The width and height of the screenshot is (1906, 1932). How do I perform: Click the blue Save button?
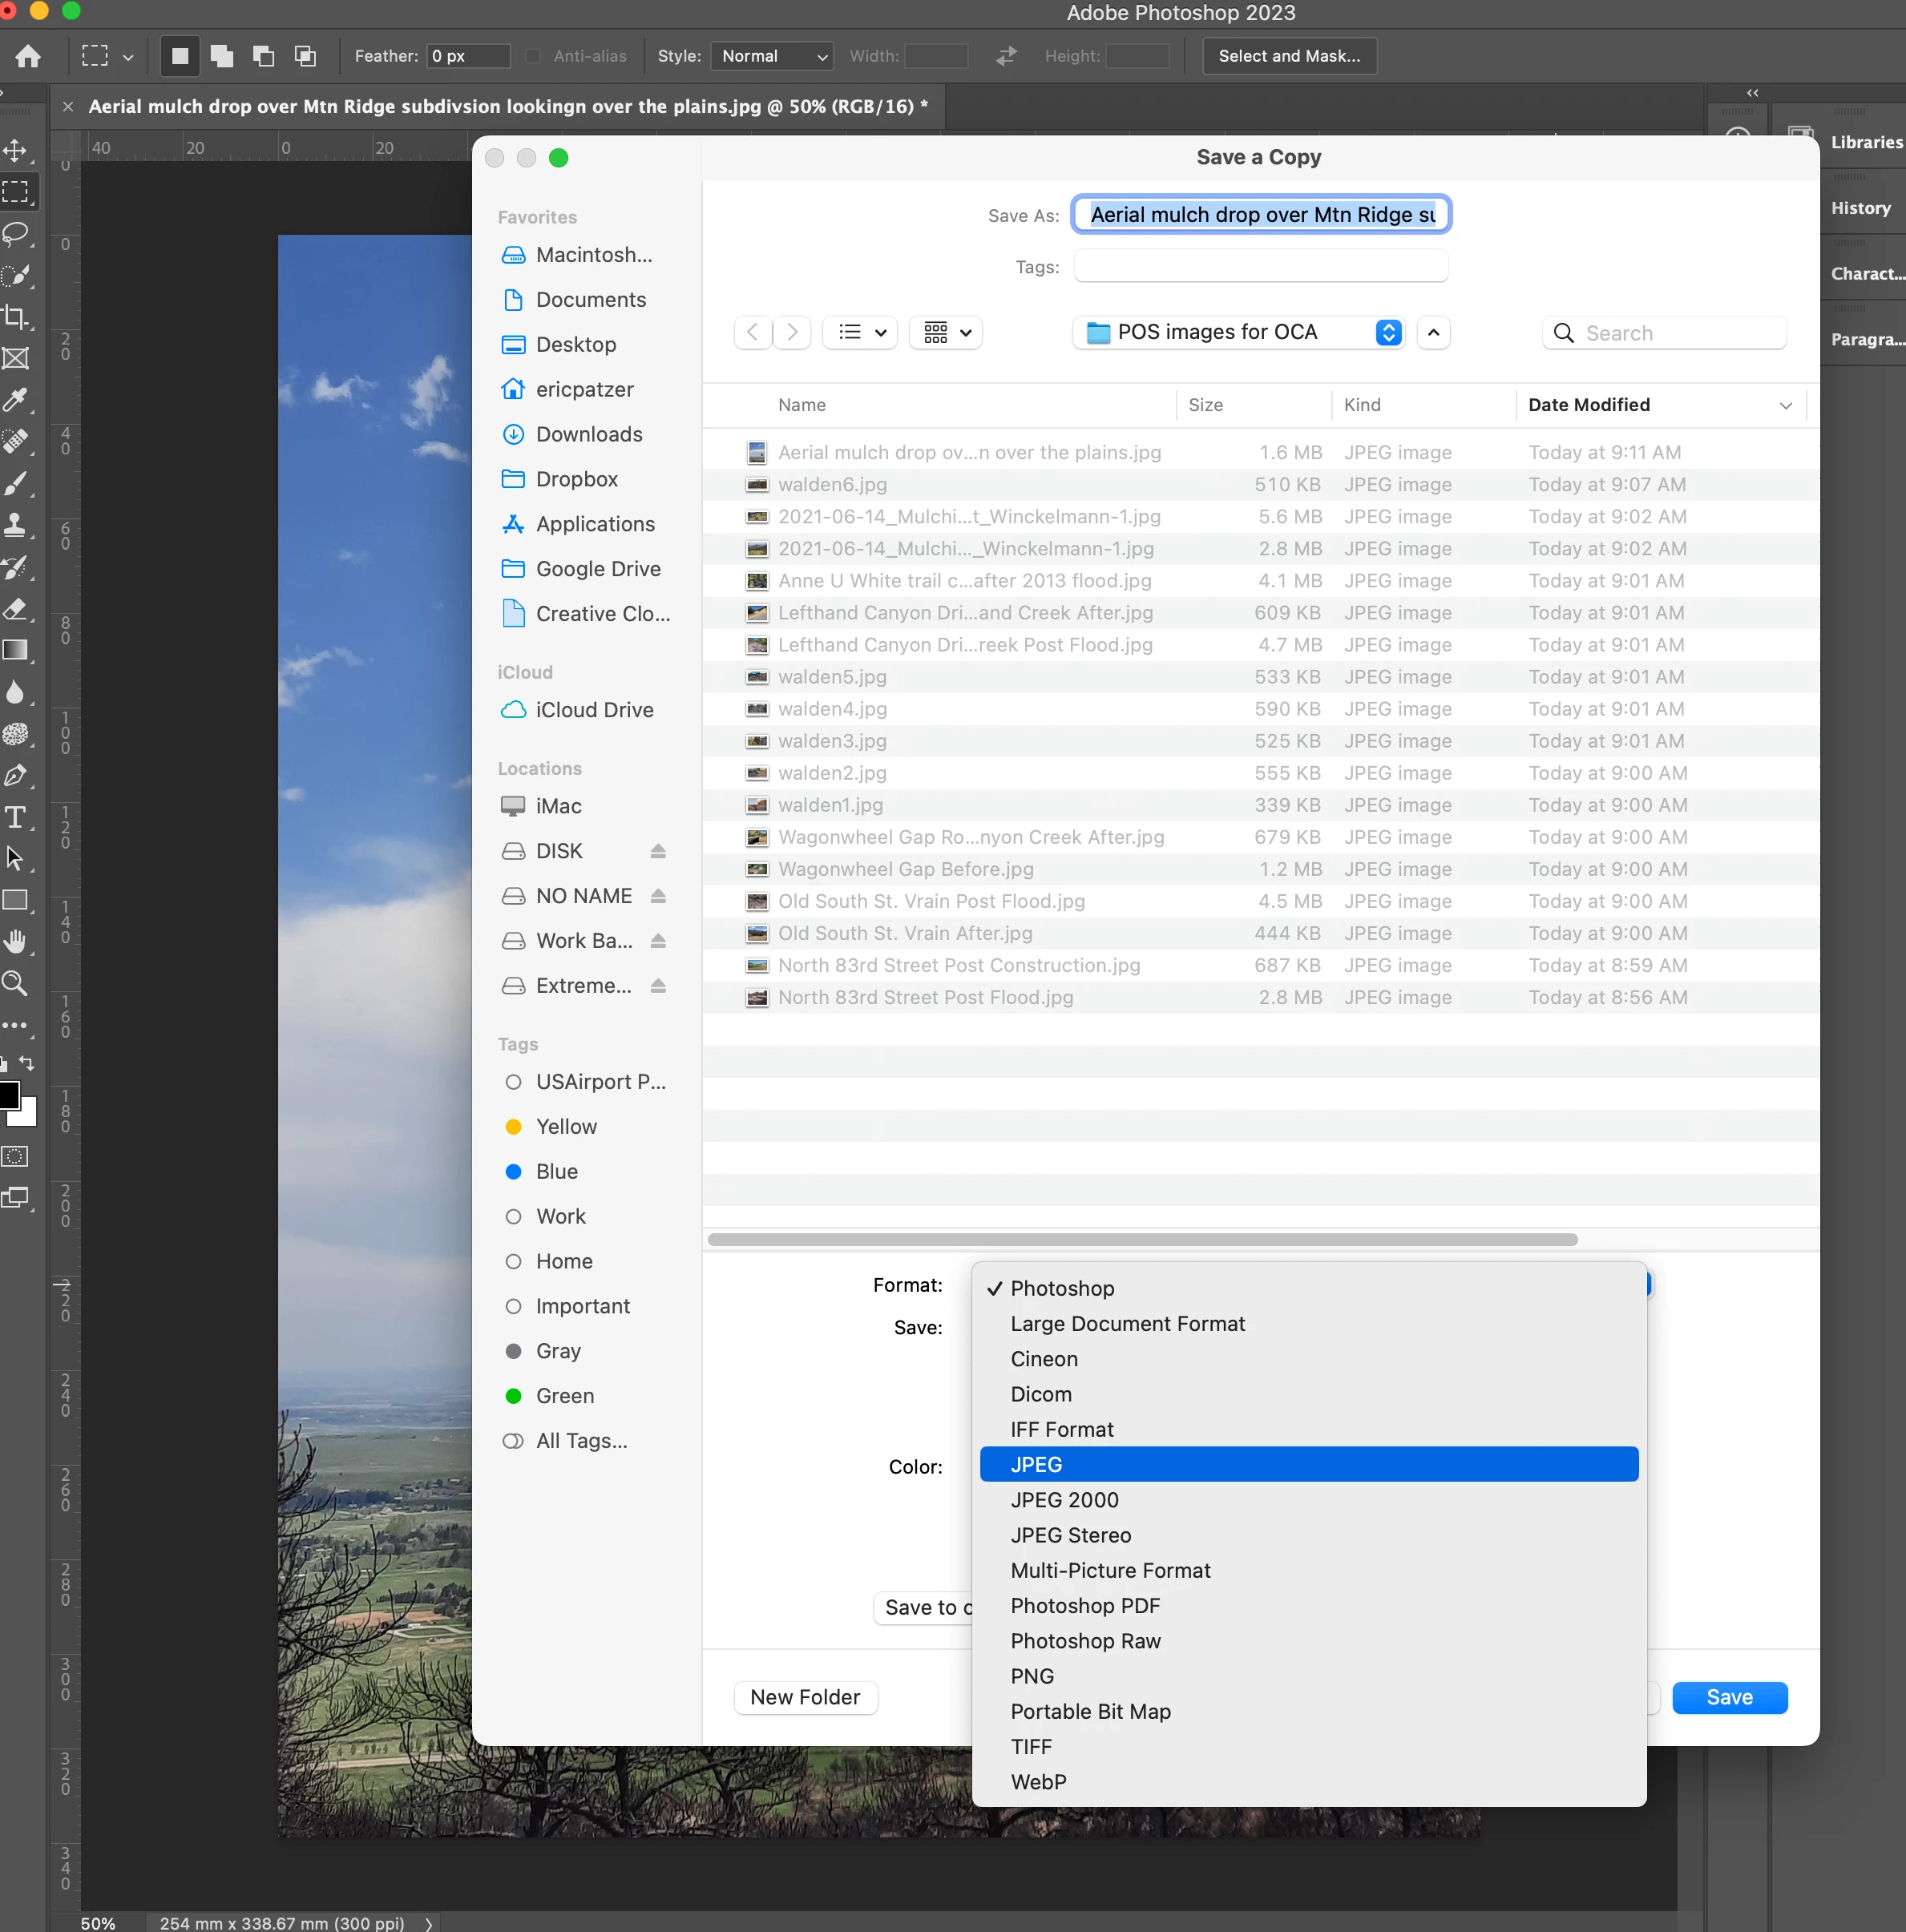click(x=1729, y=1697)
